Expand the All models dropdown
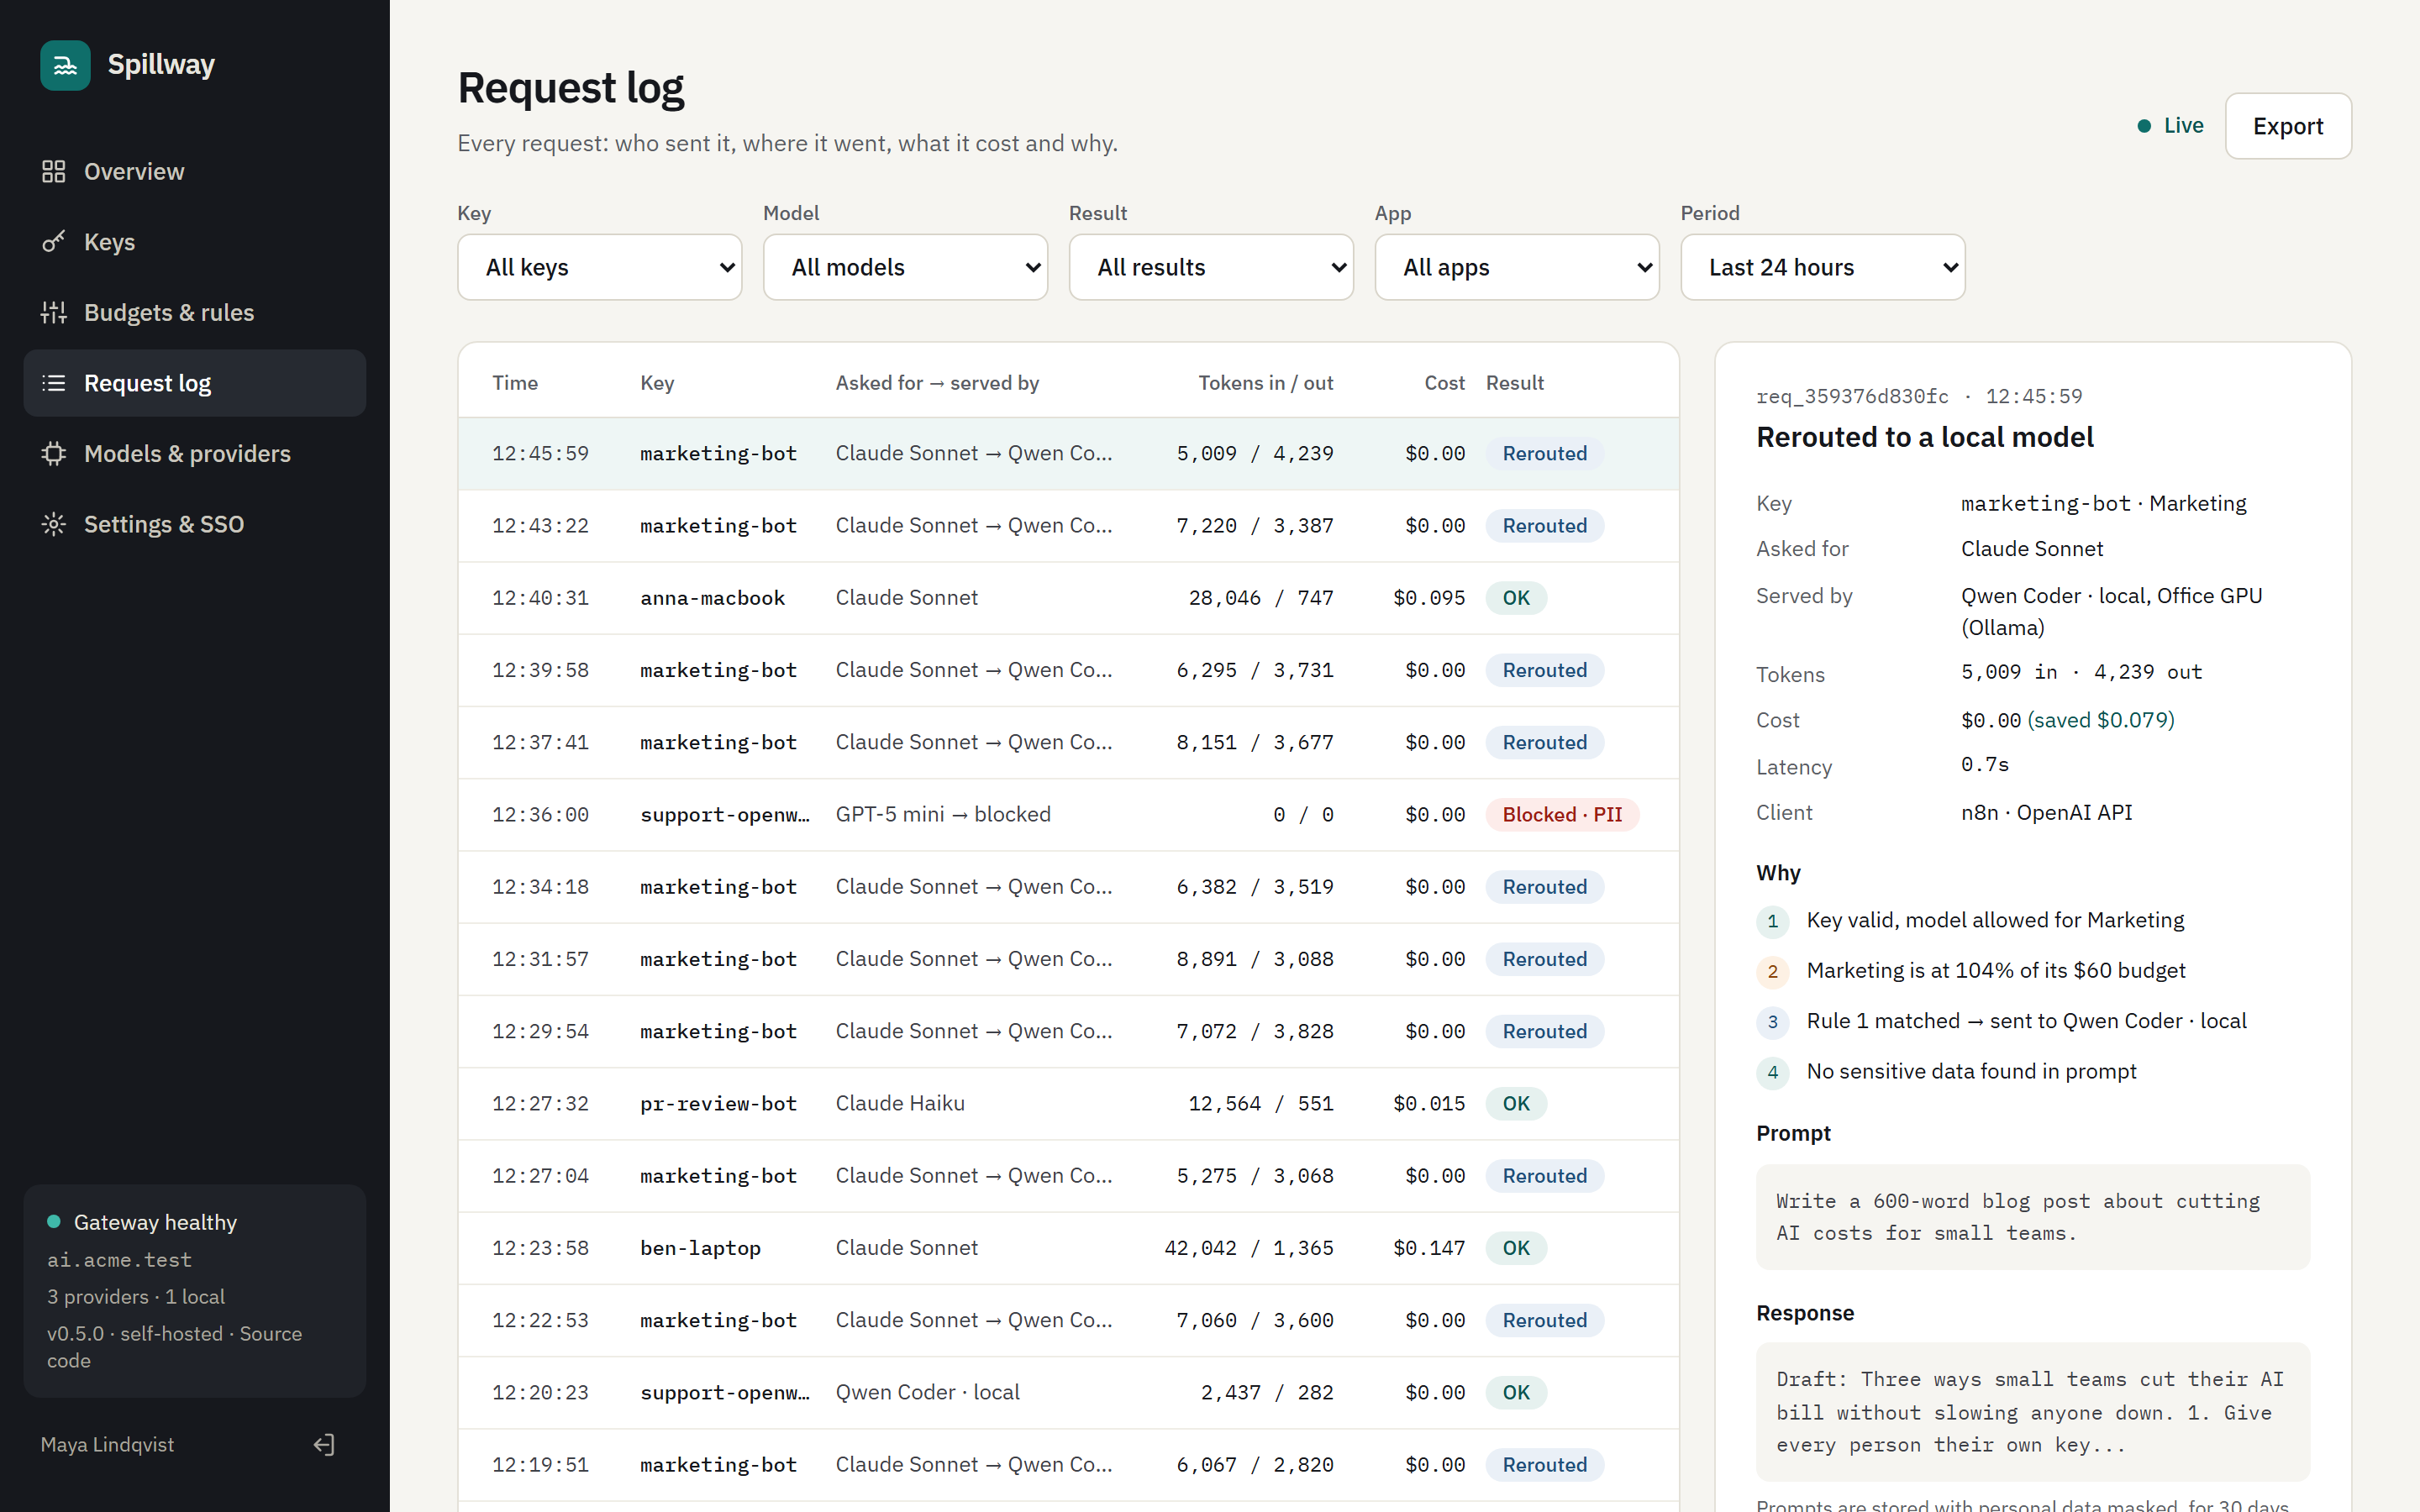Screen dimensions: 2420x1512 coord(905,267)
